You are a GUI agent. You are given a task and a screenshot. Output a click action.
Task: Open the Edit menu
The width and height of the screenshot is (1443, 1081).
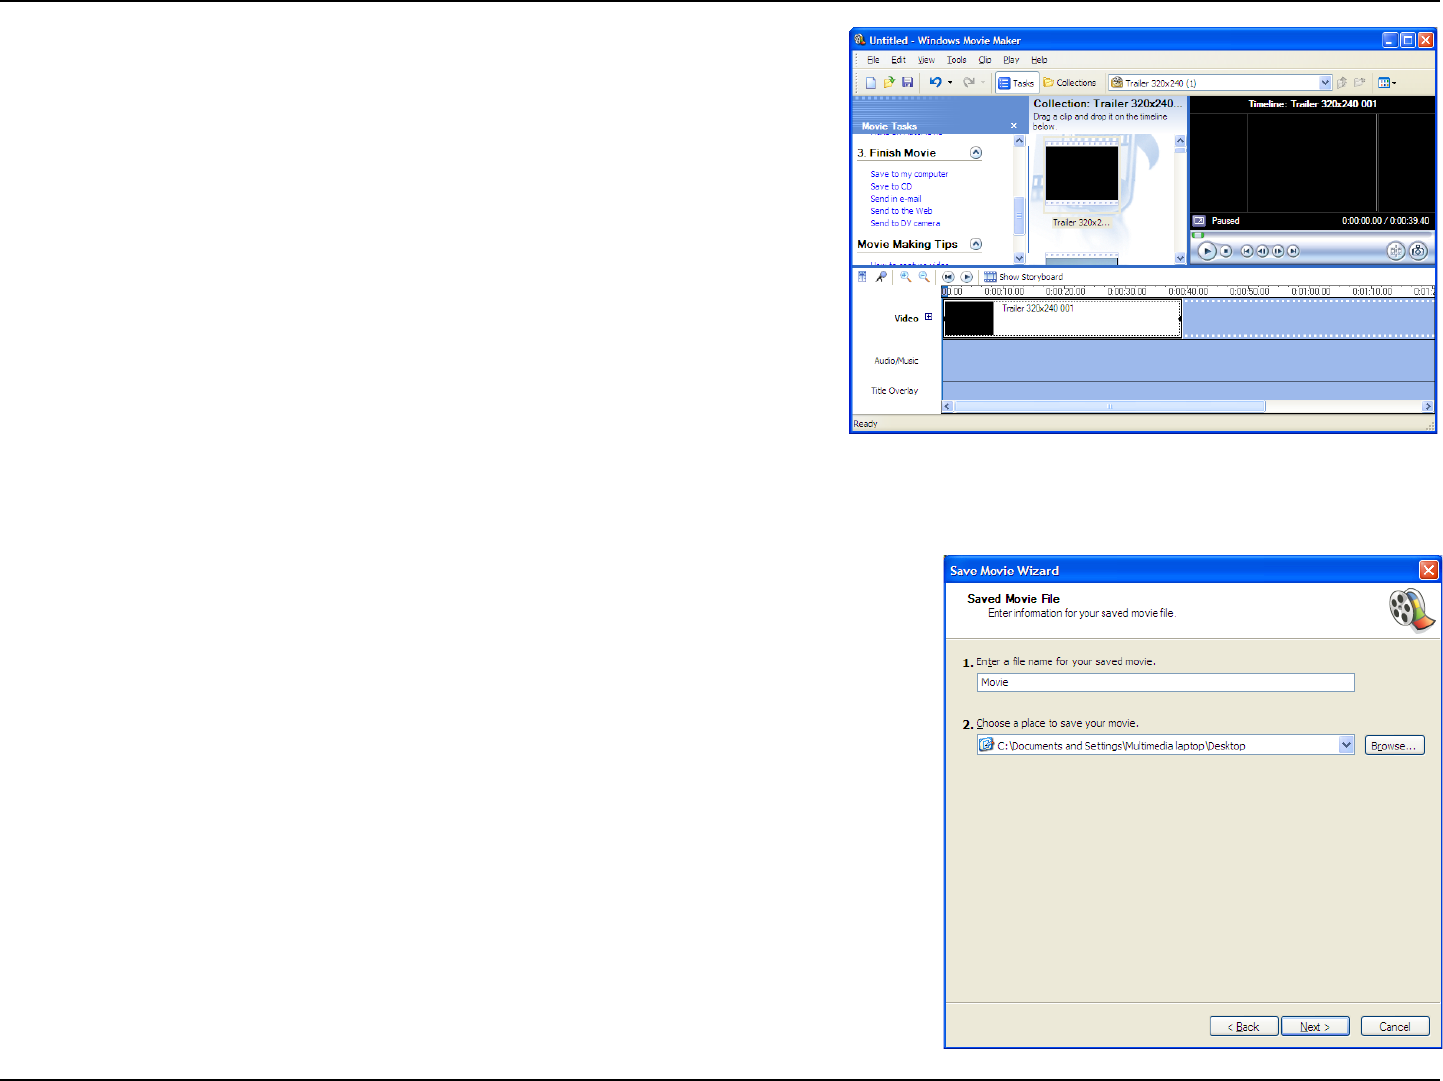pyautogui.click(x=898, y=60)
